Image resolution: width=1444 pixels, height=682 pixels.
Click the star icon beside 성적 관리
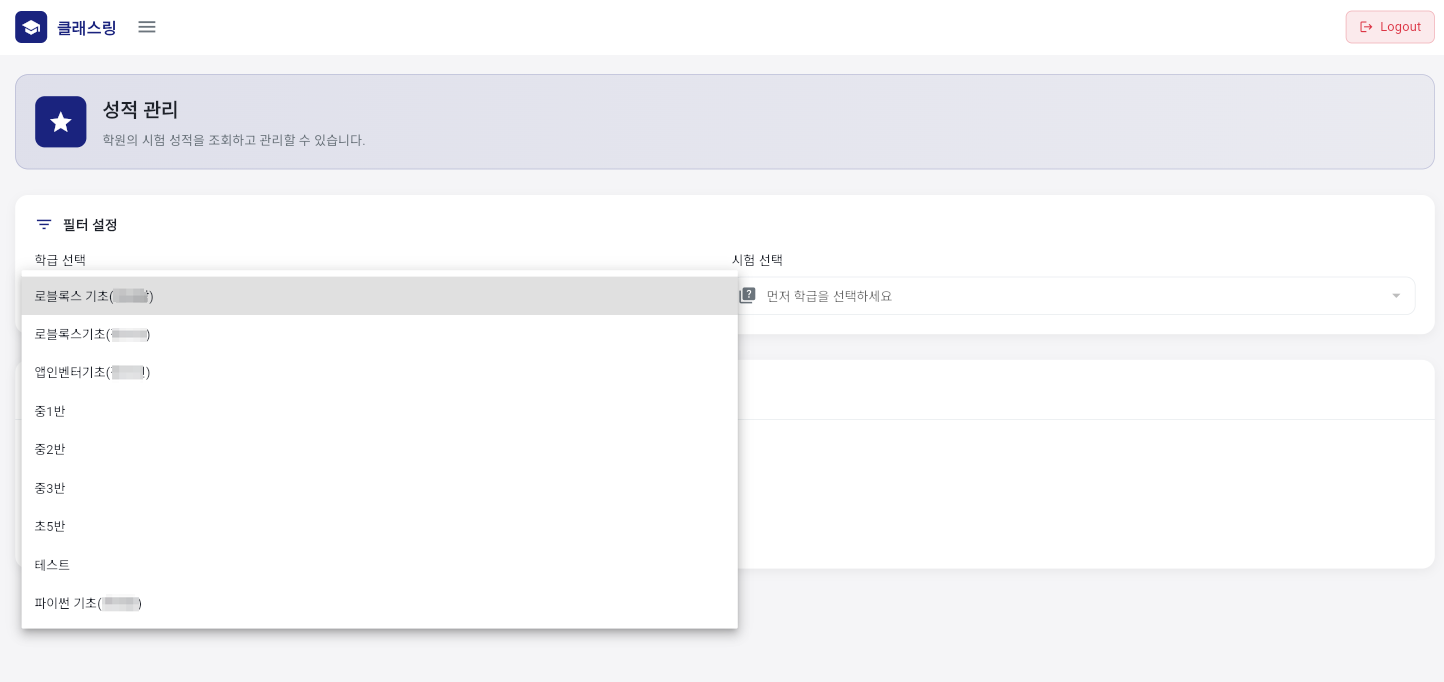click(61, 122)
